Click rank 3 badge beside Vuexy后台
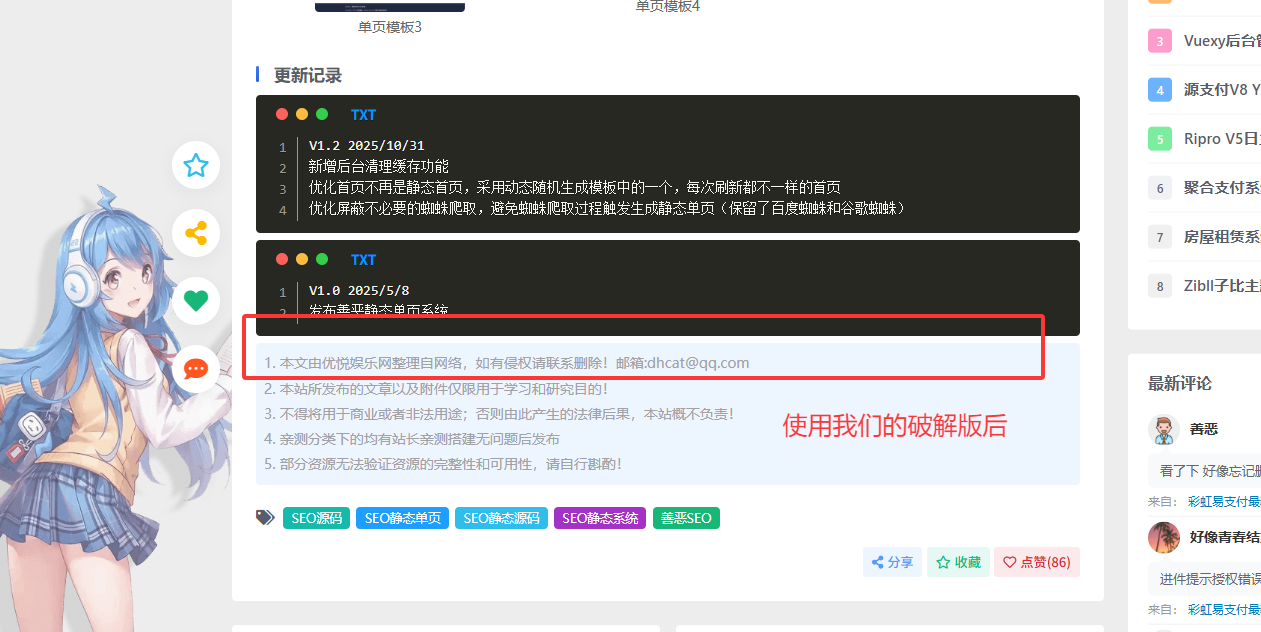The width and height of the screenshot is (1261, 632). point(1159,41)
